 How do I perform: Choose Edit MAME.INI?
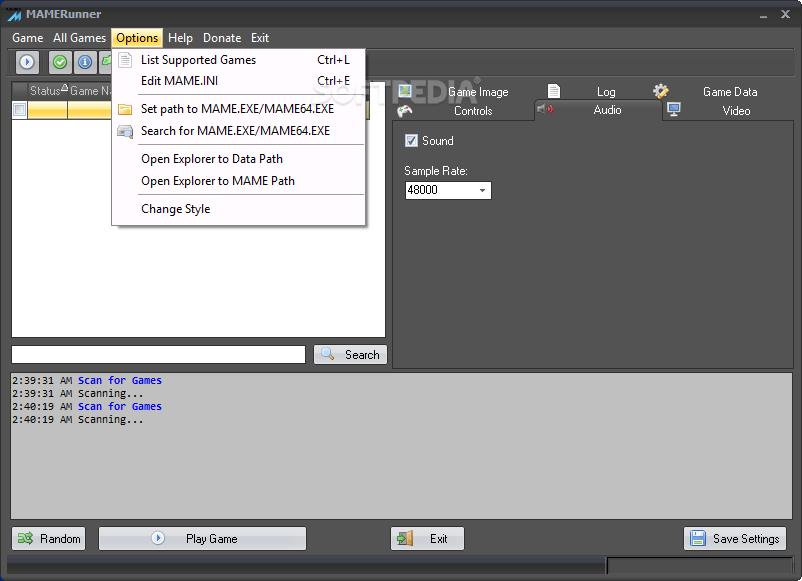point(238,81)
